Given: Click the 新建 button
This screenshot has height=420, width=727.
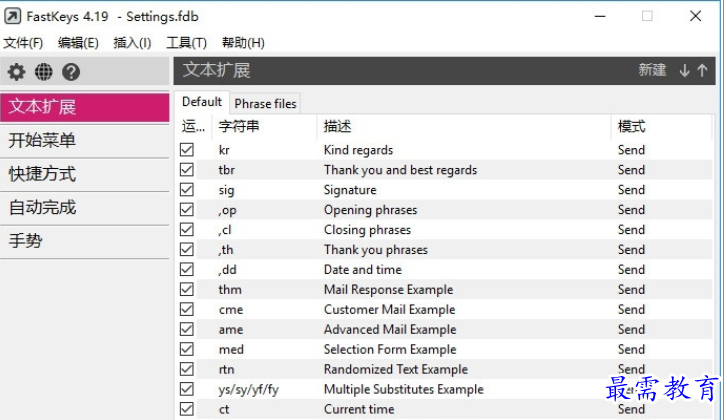Looking at the screenshot, I should [x=652, y=70].
